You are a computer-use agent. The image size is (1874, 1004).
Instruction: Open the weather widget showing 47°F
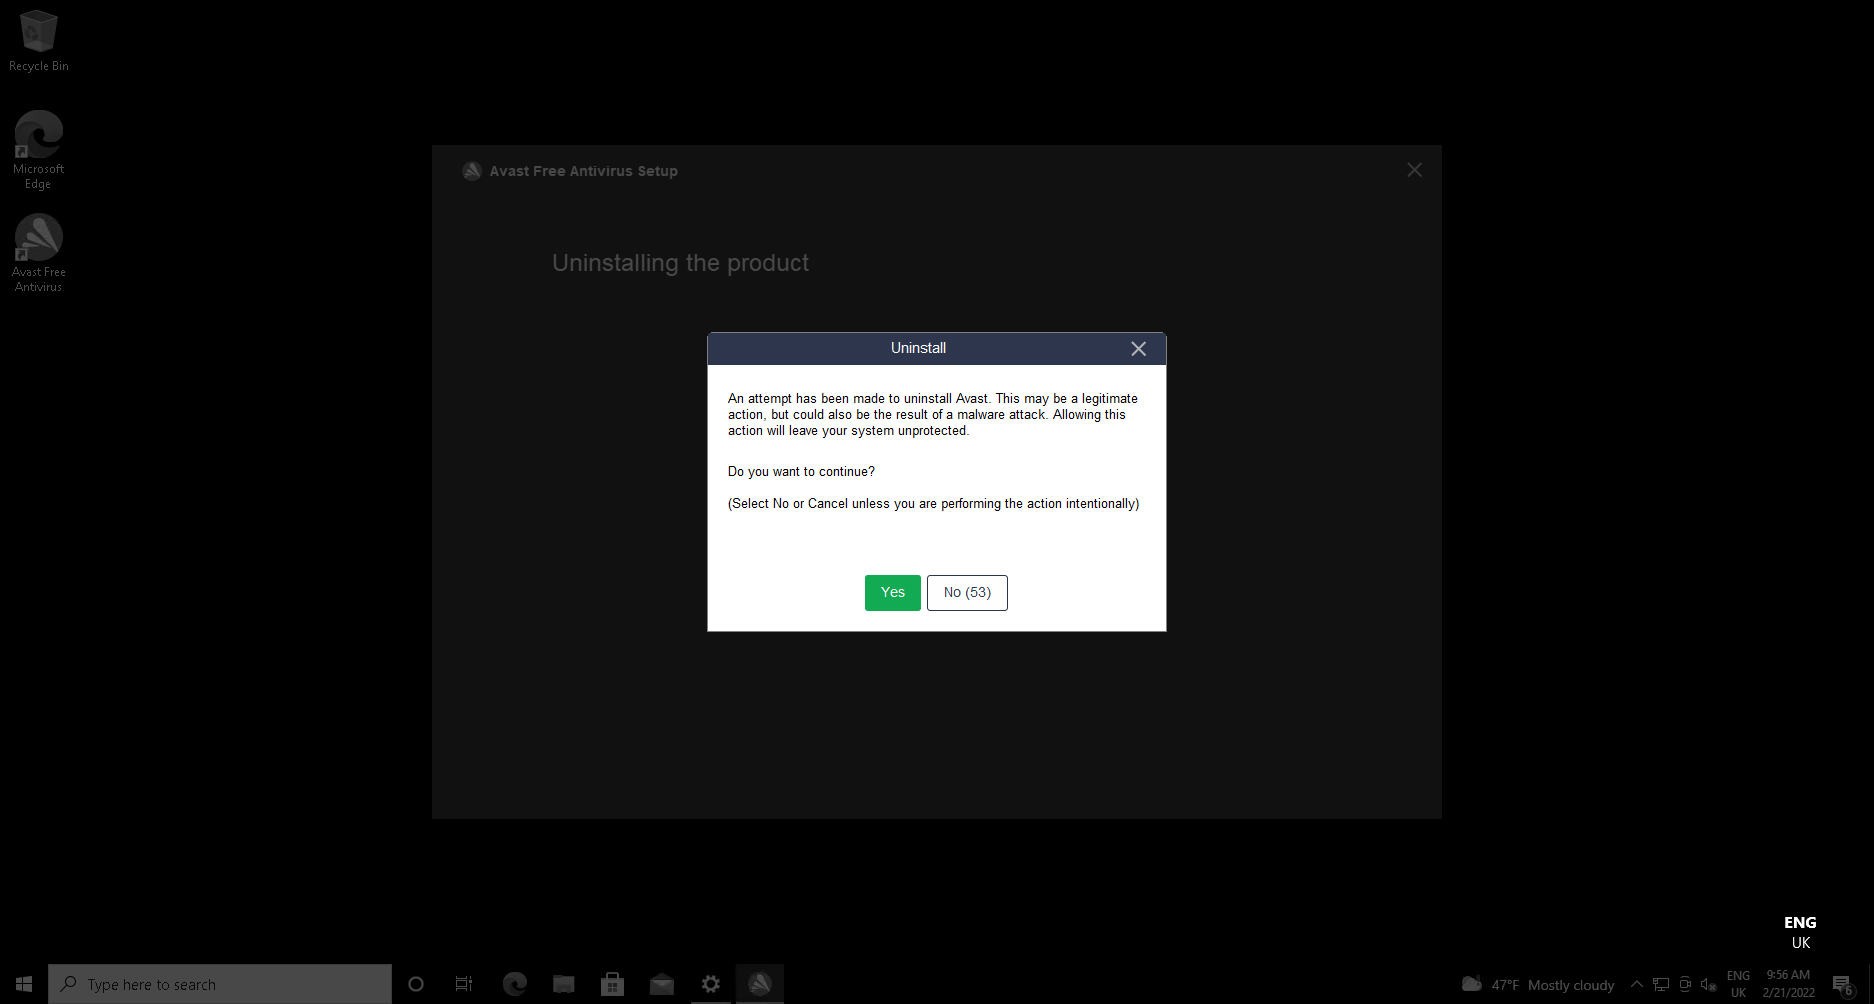click(1538, 985)
